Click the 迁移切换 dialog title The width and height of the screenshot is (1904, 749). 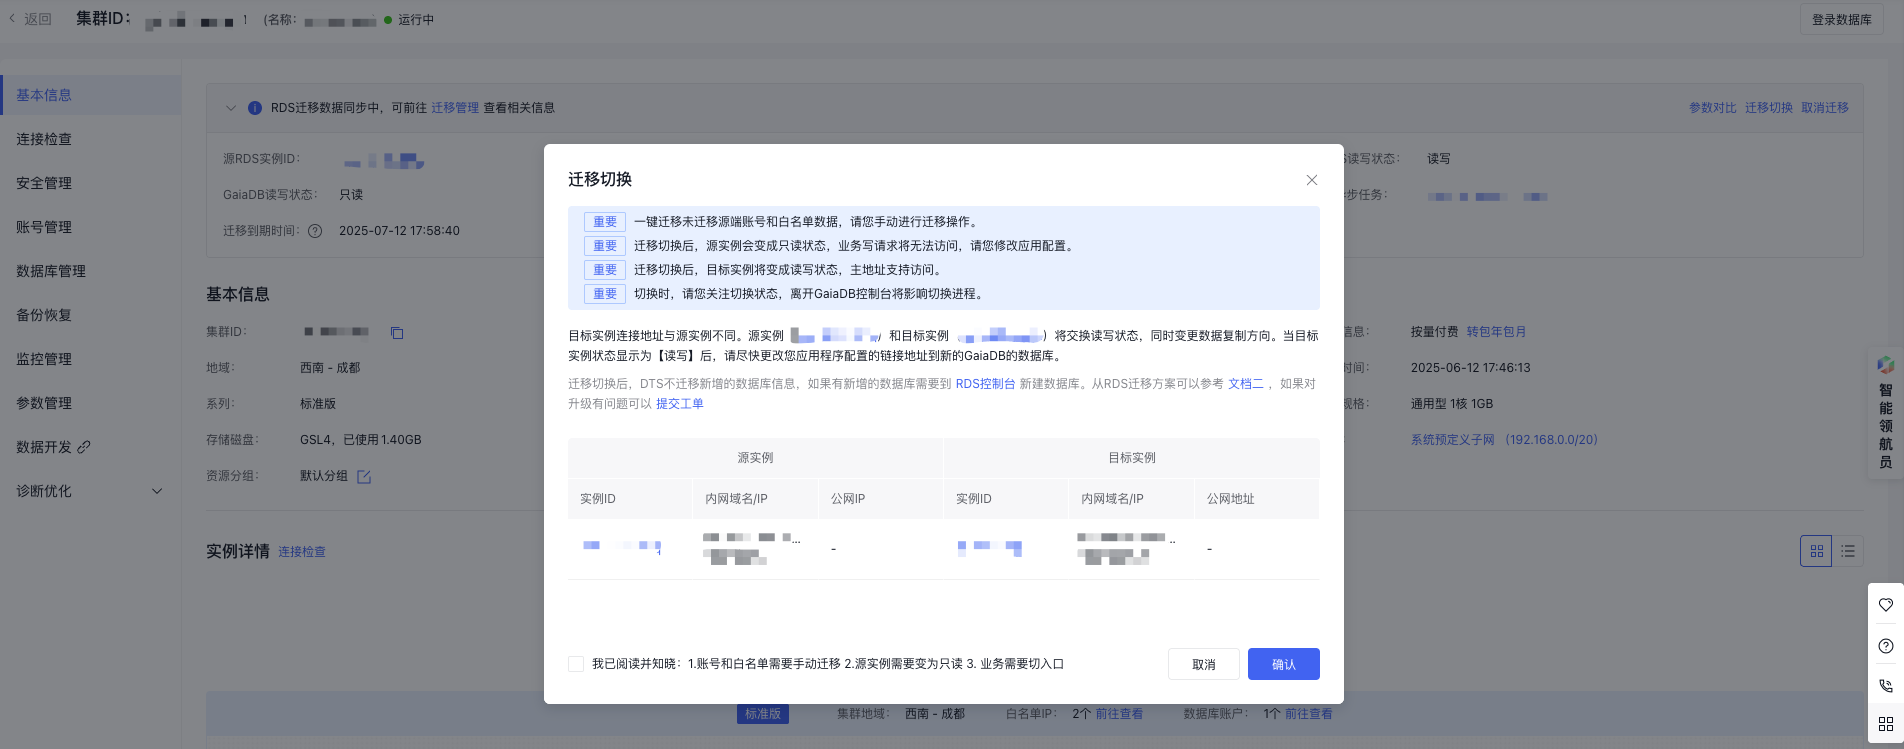pos(600,179)
